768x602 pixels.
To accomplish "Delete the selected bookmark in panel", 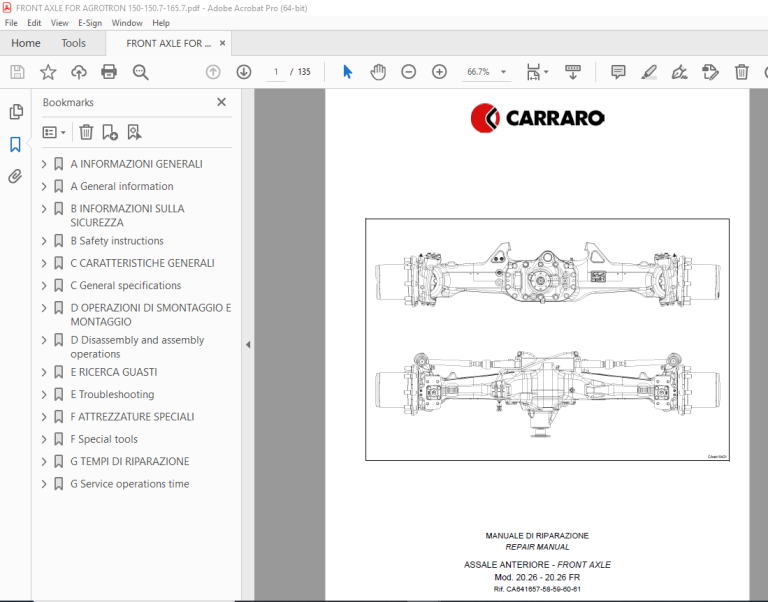I will 86,132.
